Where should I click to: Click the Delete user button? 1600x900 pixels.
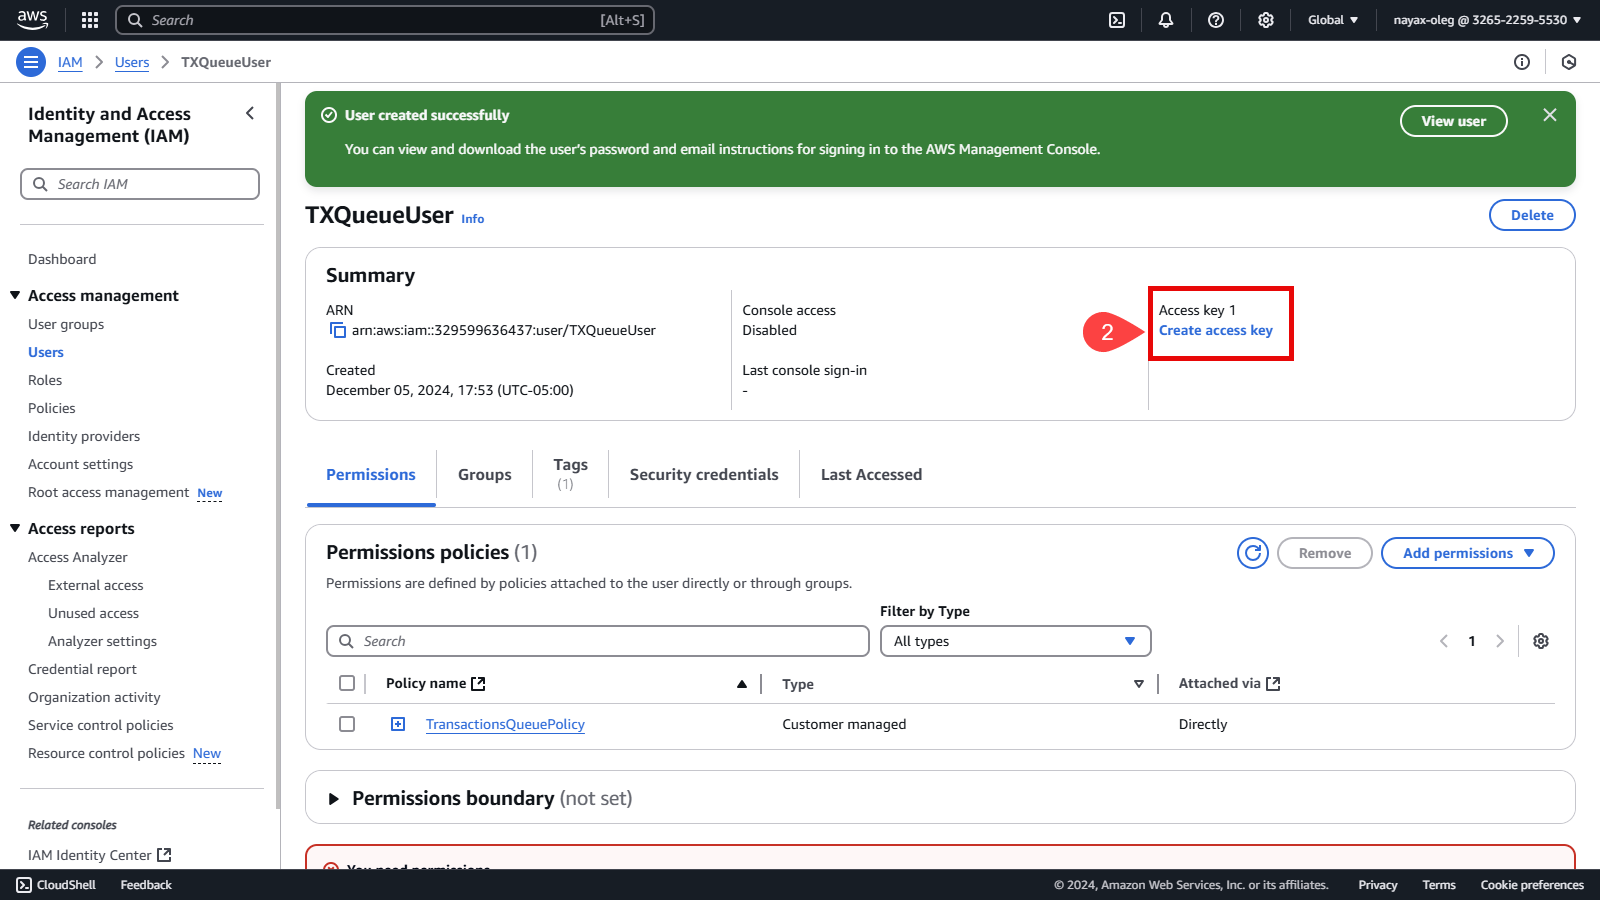coord(1532,215)
